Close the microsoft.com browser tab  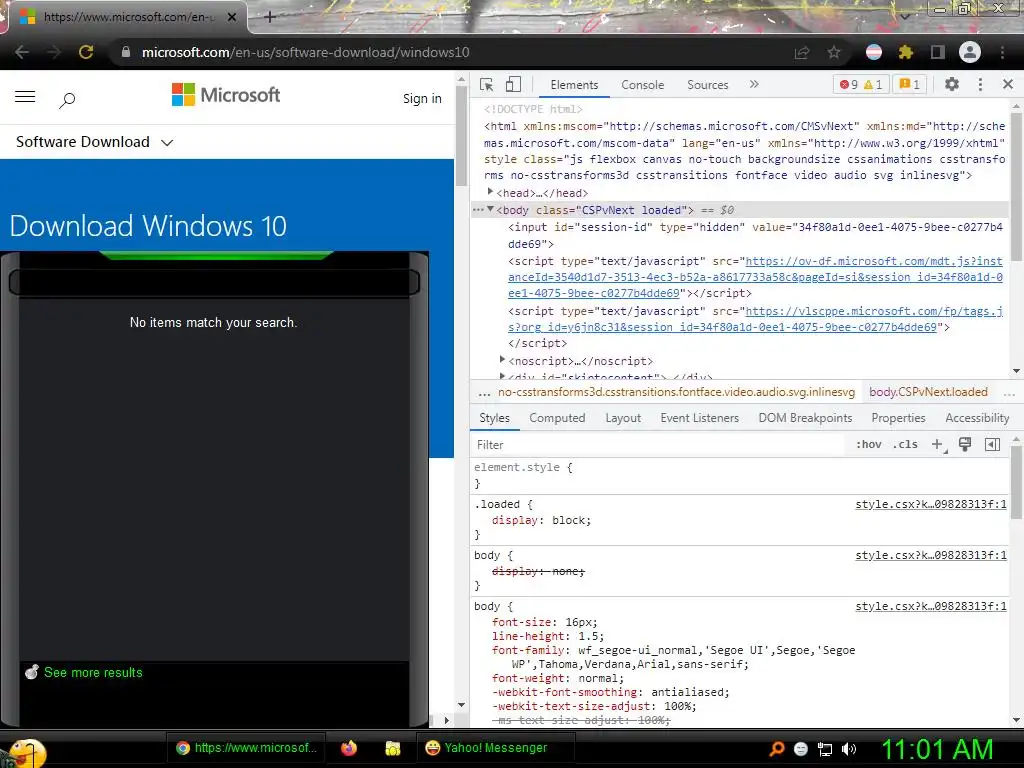(x=232, y=17)
